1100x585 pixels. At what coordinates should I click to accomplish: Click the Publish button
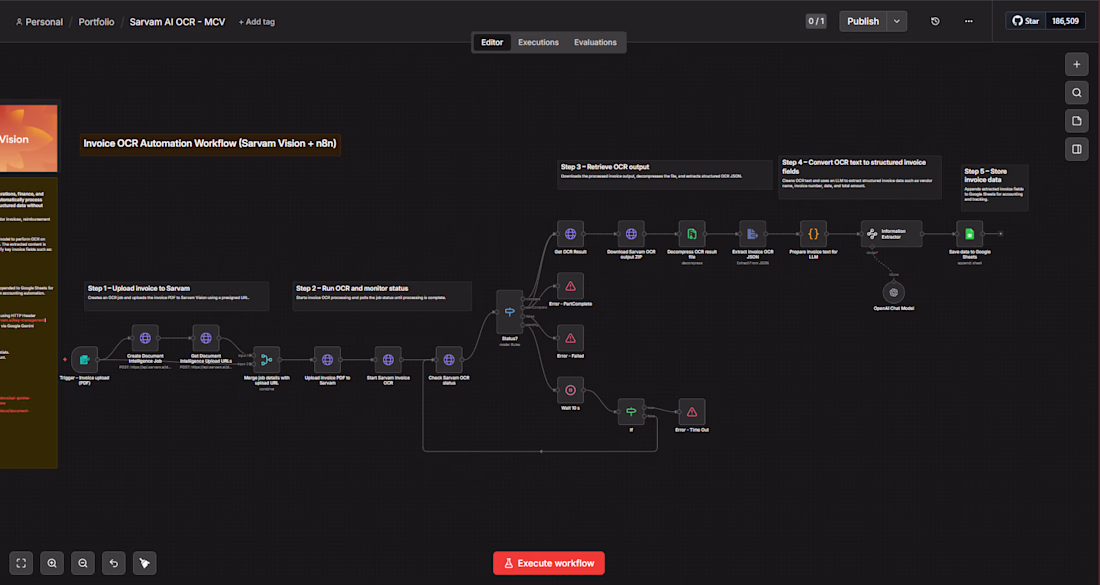(863, 21)
